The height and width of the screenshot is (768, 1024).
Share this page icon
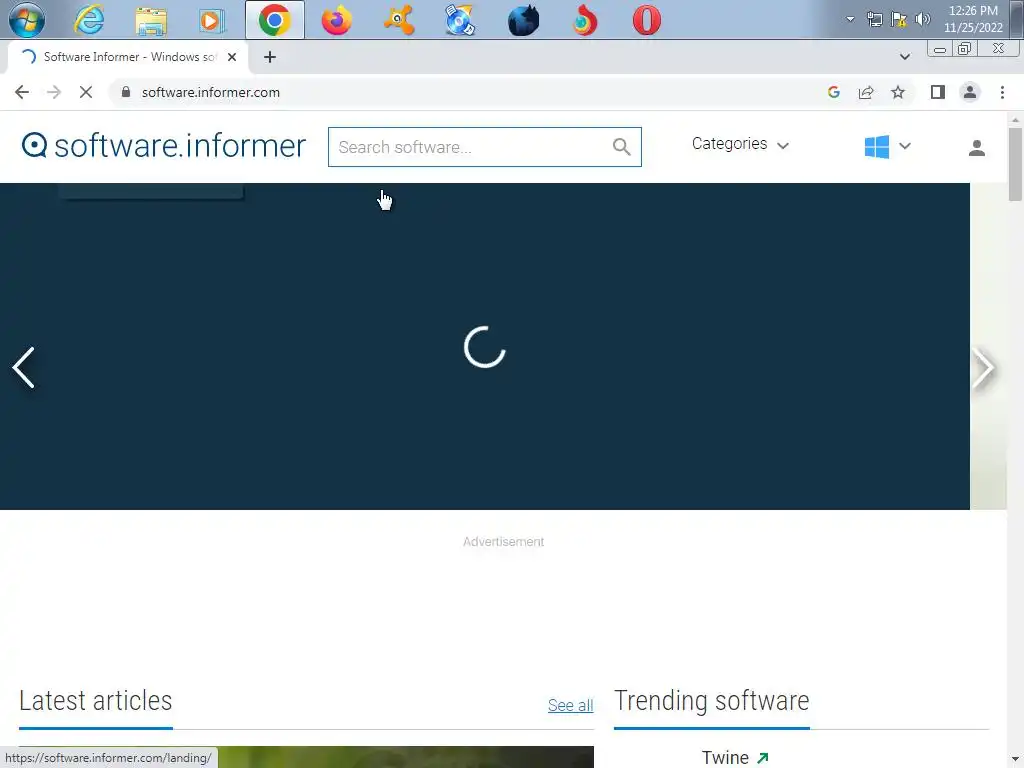866,92
